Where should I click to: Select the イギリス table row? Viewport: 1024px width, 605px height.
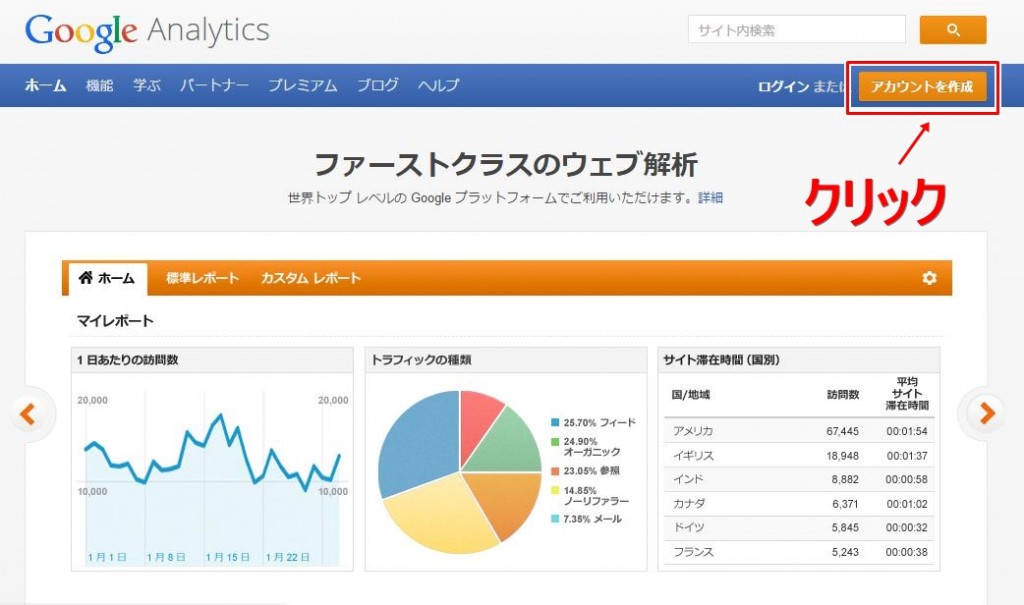799,455
